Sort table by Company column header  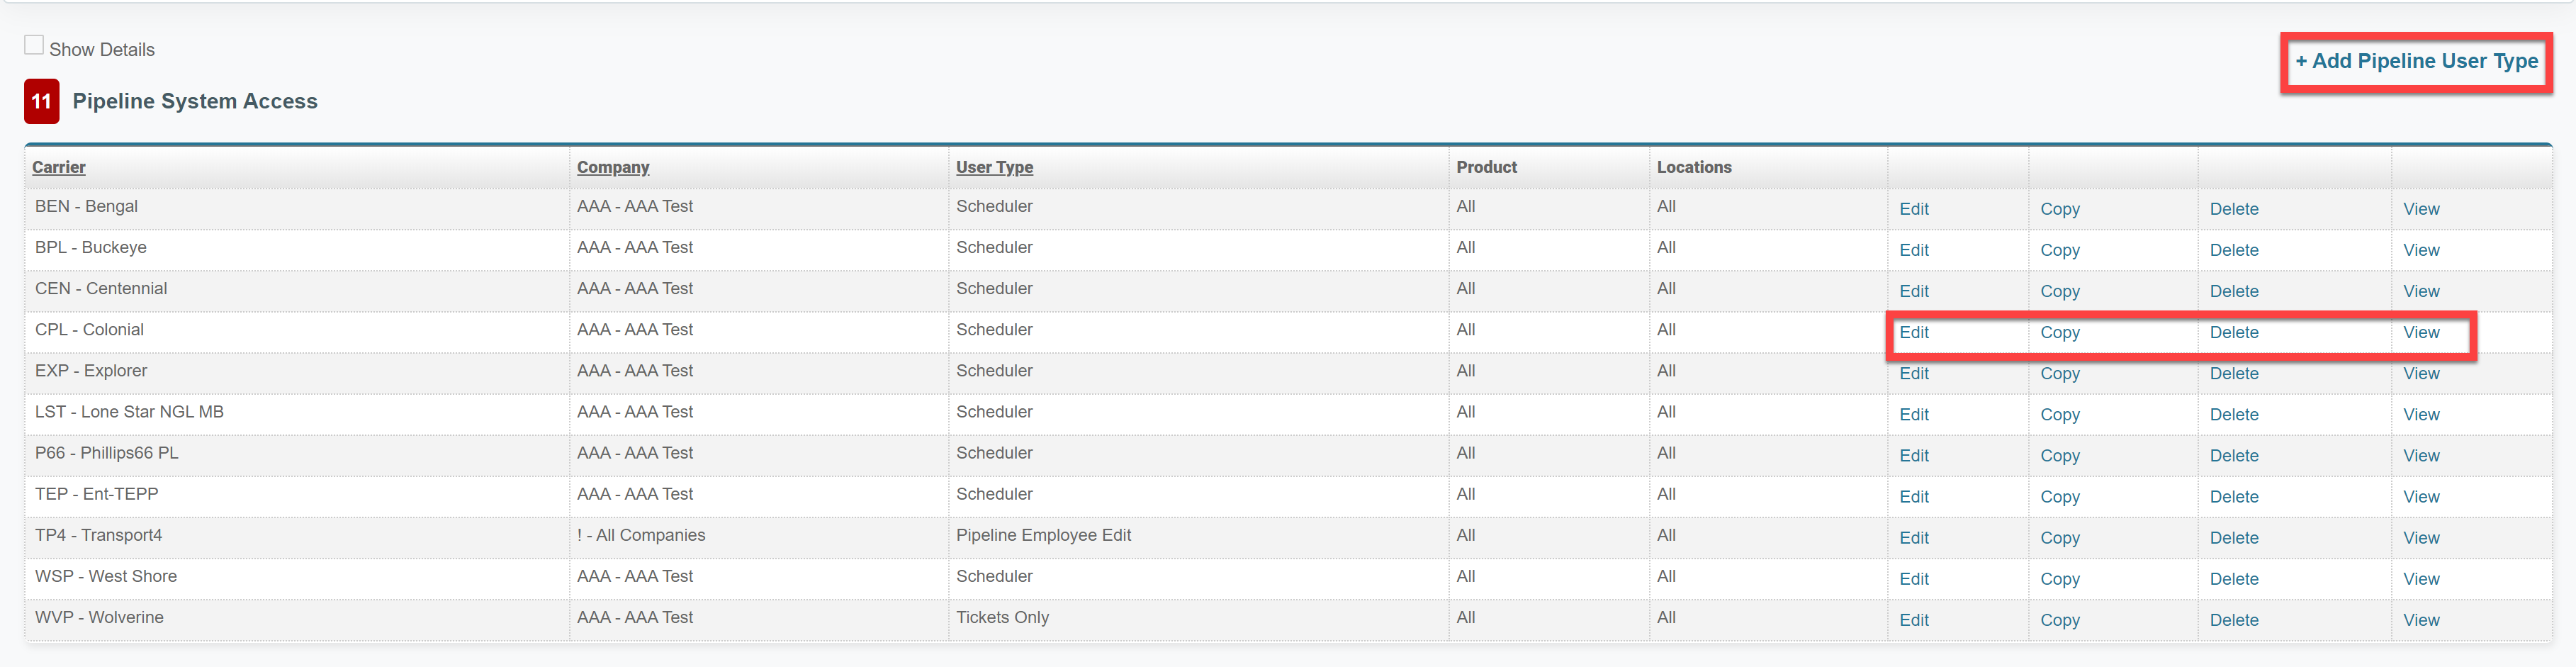(612, 168)
